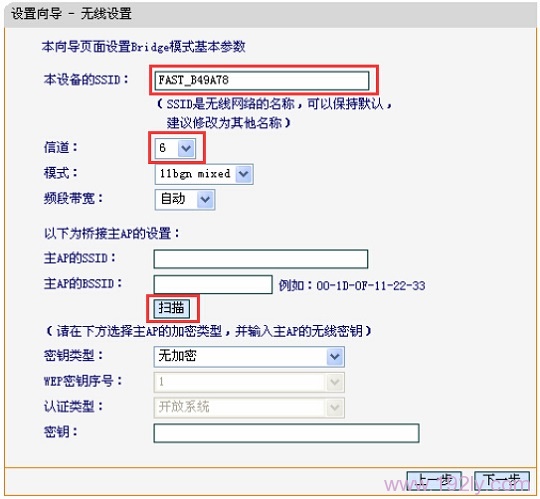Click the disabled WEP密钥序号 dropdown
Screen dimensions: 540x499
click(249, 382)
